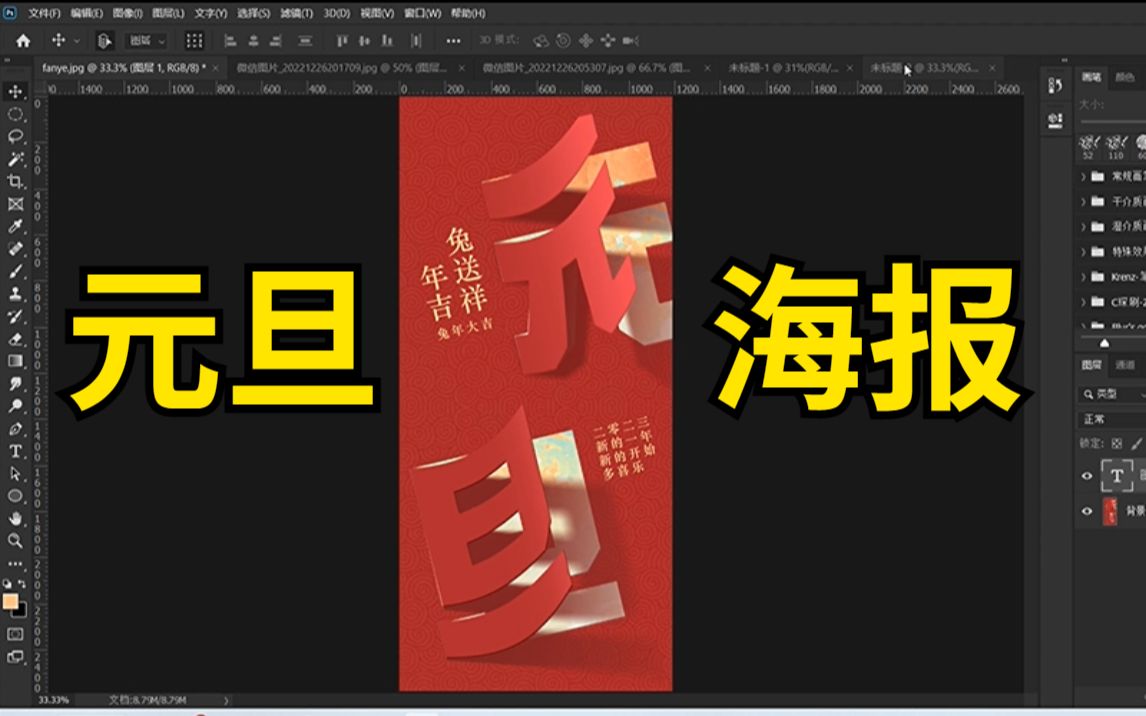Toggle the lock transparent pixels icon
The width and height of the screenshot is (1146, 716).
point(1115,443)
